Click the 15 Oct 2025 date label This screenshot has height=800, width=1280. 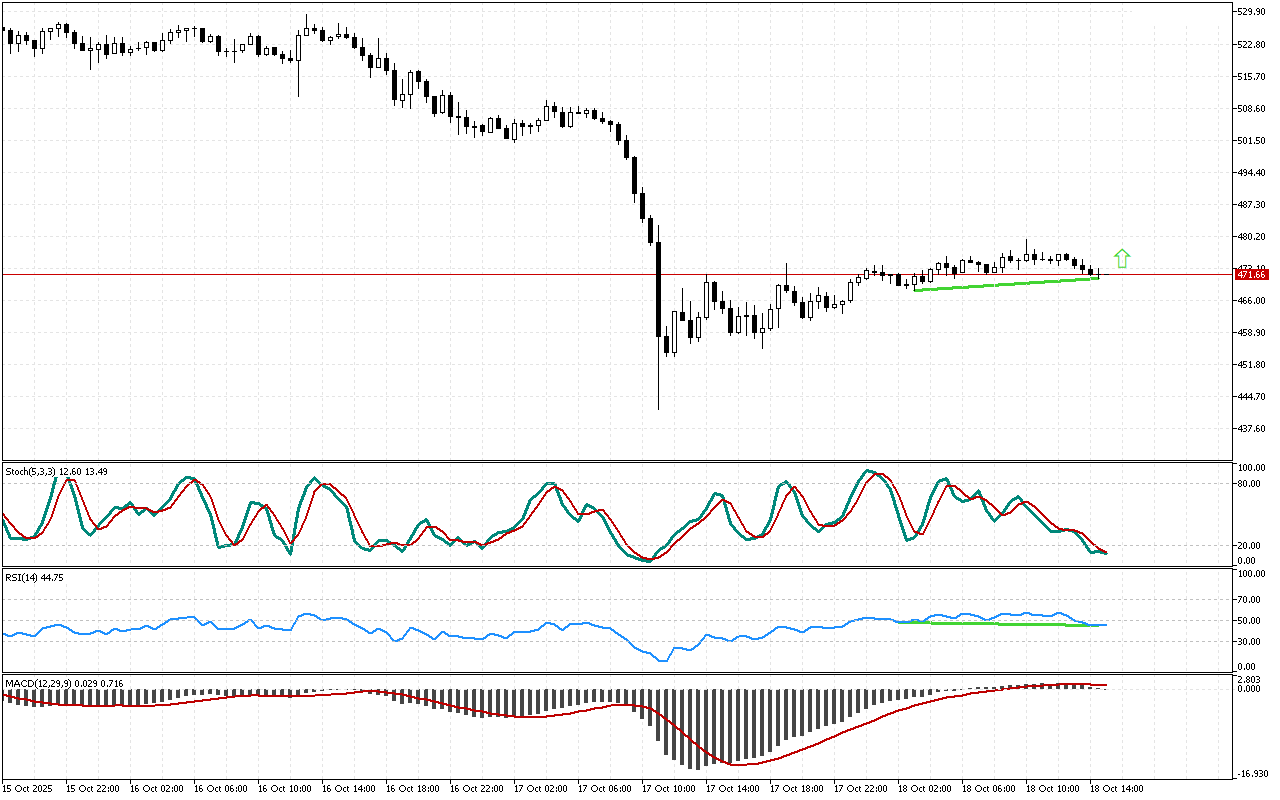[29, 788]
